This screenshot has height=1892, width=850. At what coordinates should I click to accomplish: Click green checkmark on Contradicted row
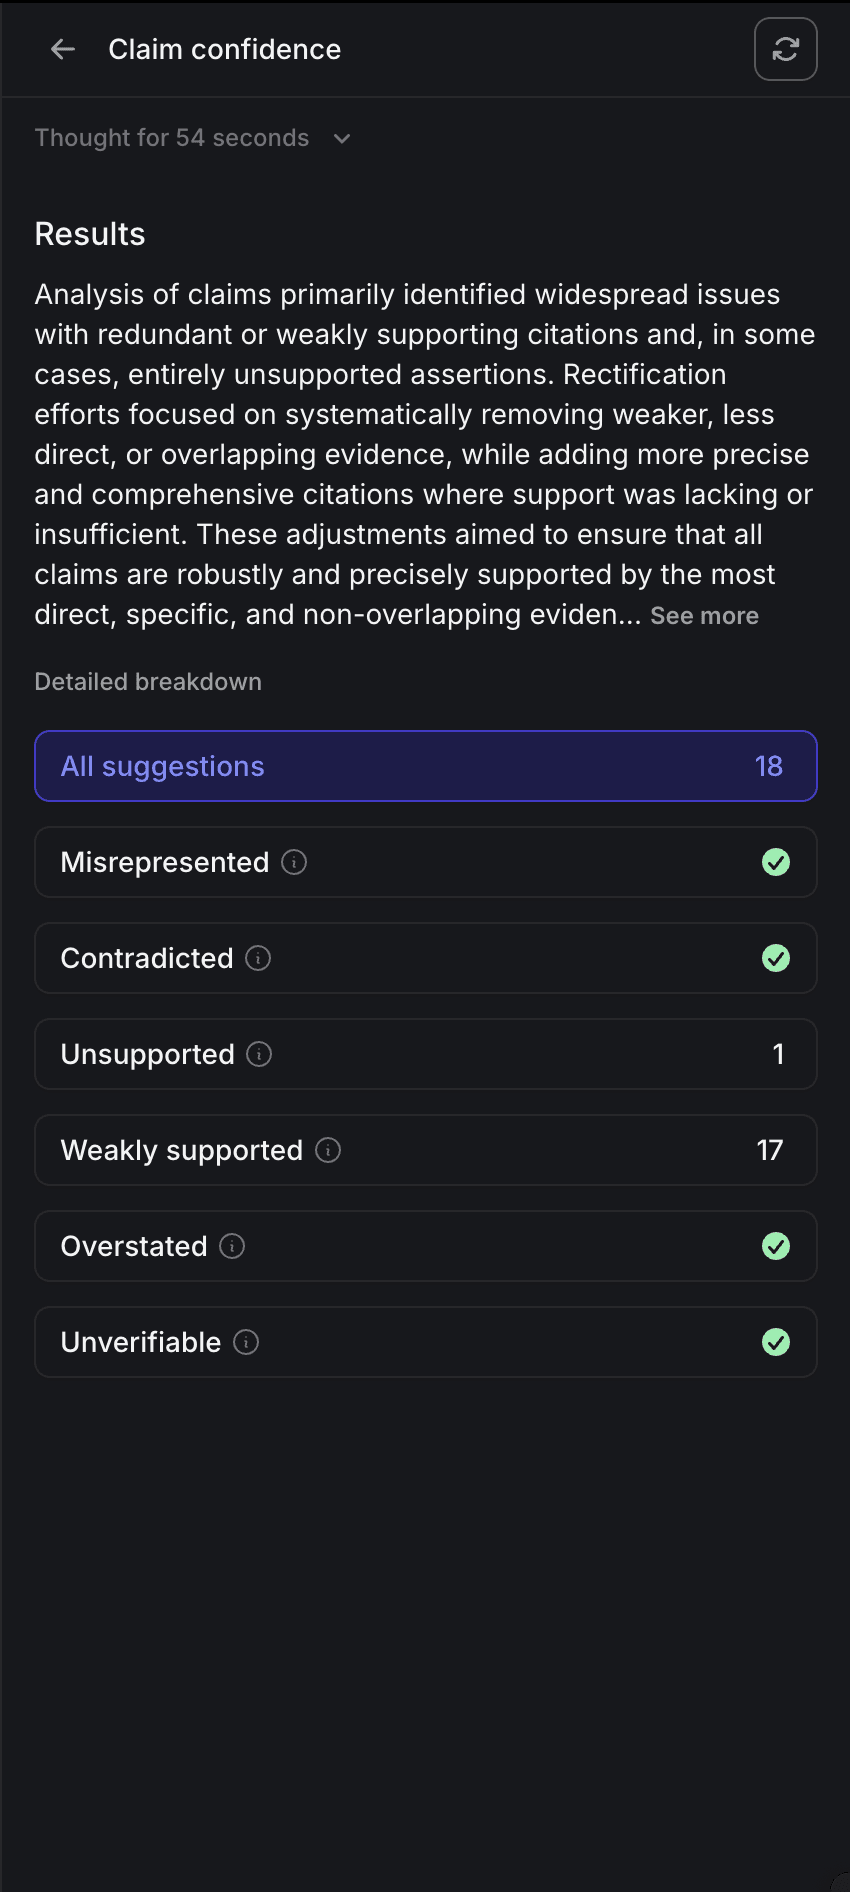click(776, 958)
